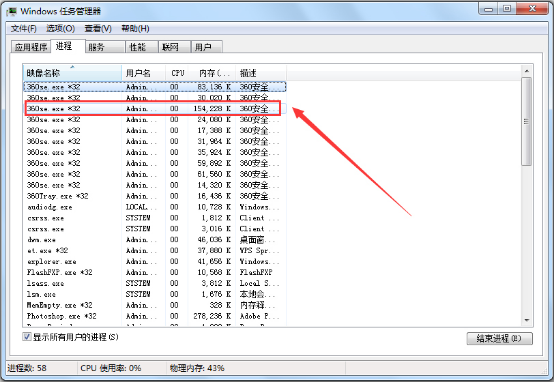Screen dimensions: 554x382
Task: Sort processes by 用户名 column header
Action: pyautogui.click(x=143, y=73)
